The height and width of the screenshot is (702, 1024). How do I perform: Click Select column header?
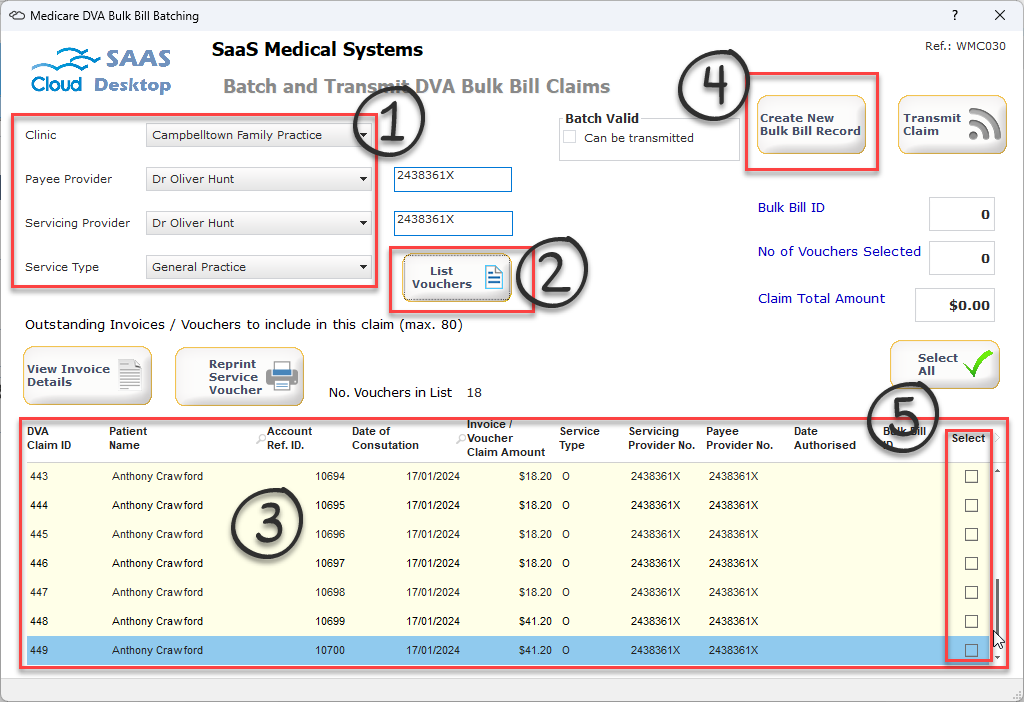click(x=968, y=438)
